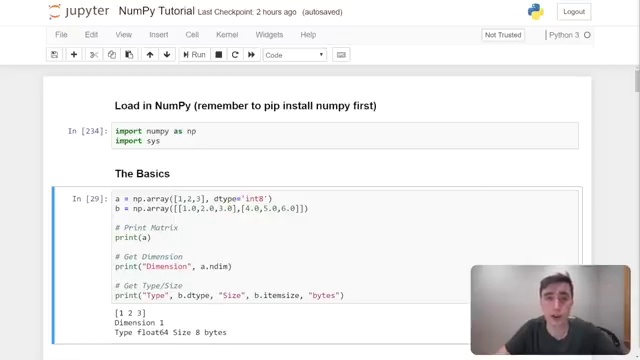
Task: Restart kernel and run all cells
Action: point(251,55)
